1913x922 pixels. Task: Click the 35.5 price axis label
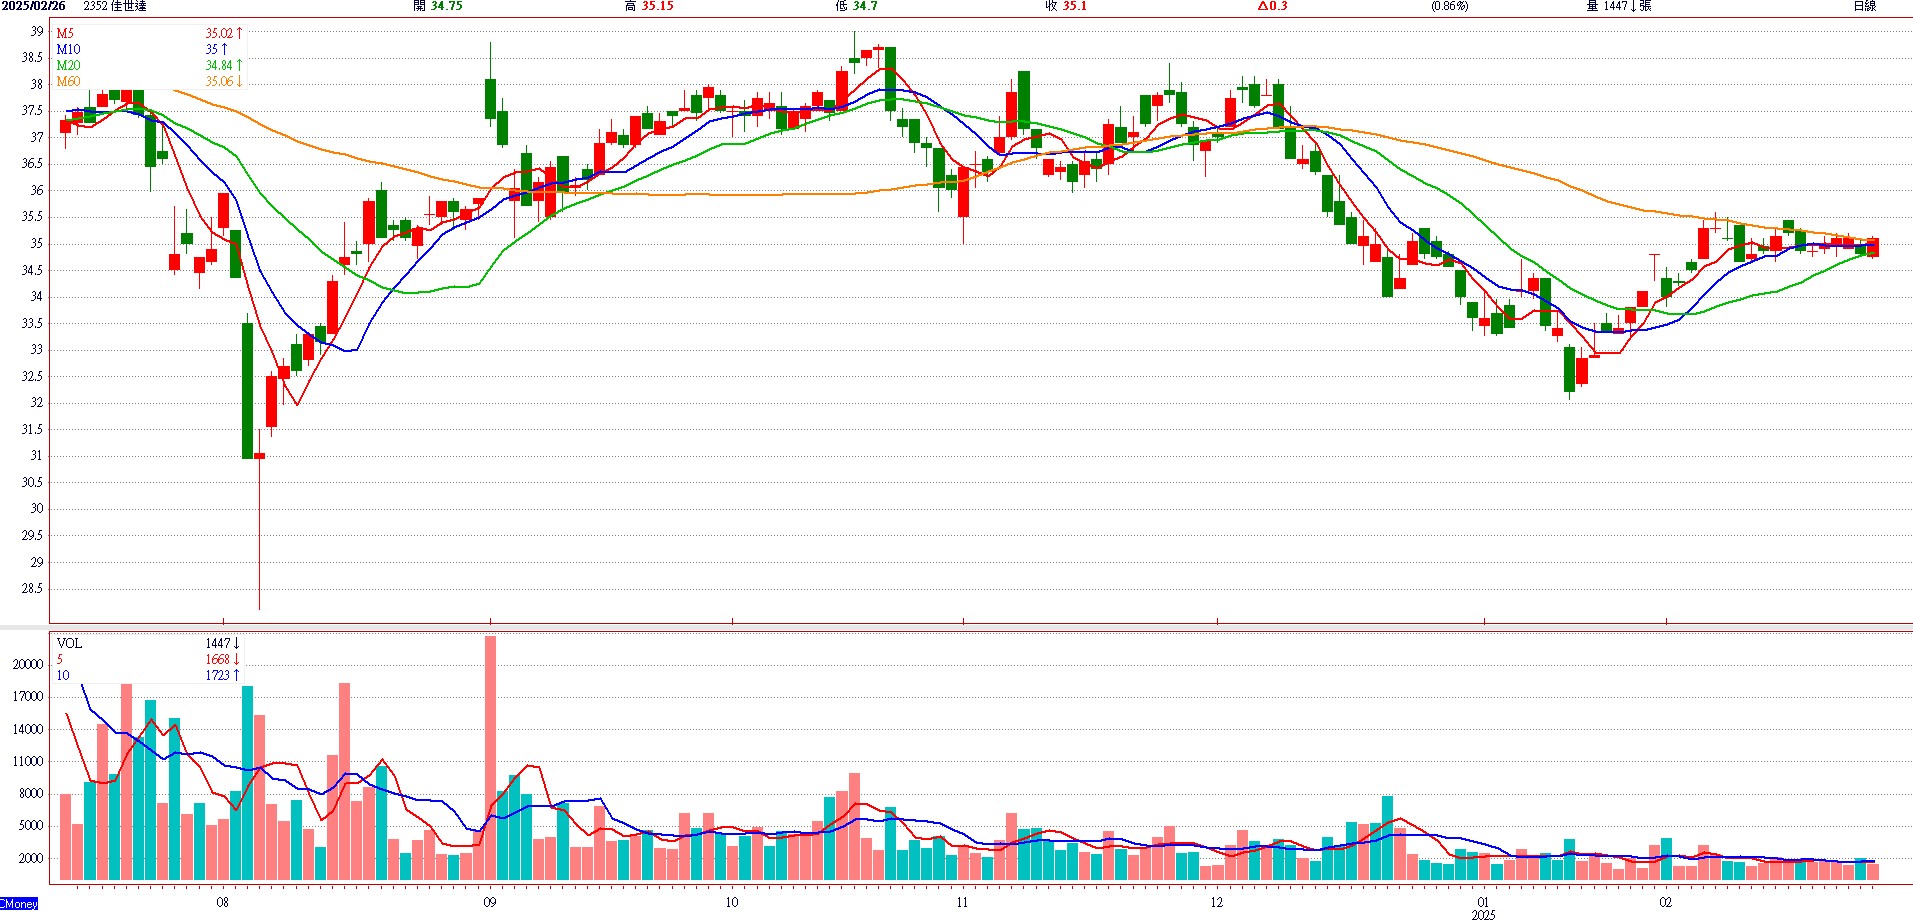point(33,216)
